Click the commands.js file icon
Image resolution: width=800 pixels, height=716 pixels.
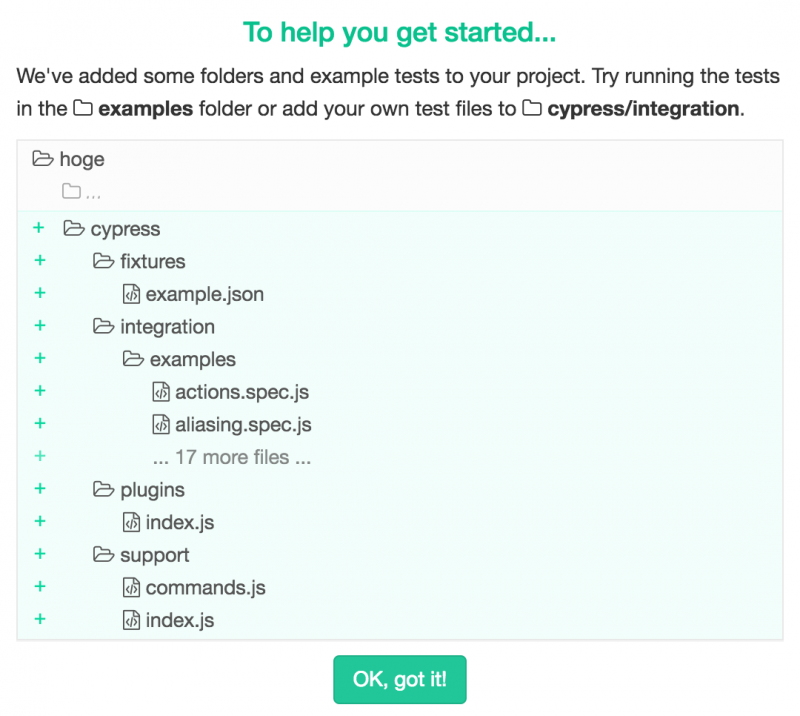point(131,588)
